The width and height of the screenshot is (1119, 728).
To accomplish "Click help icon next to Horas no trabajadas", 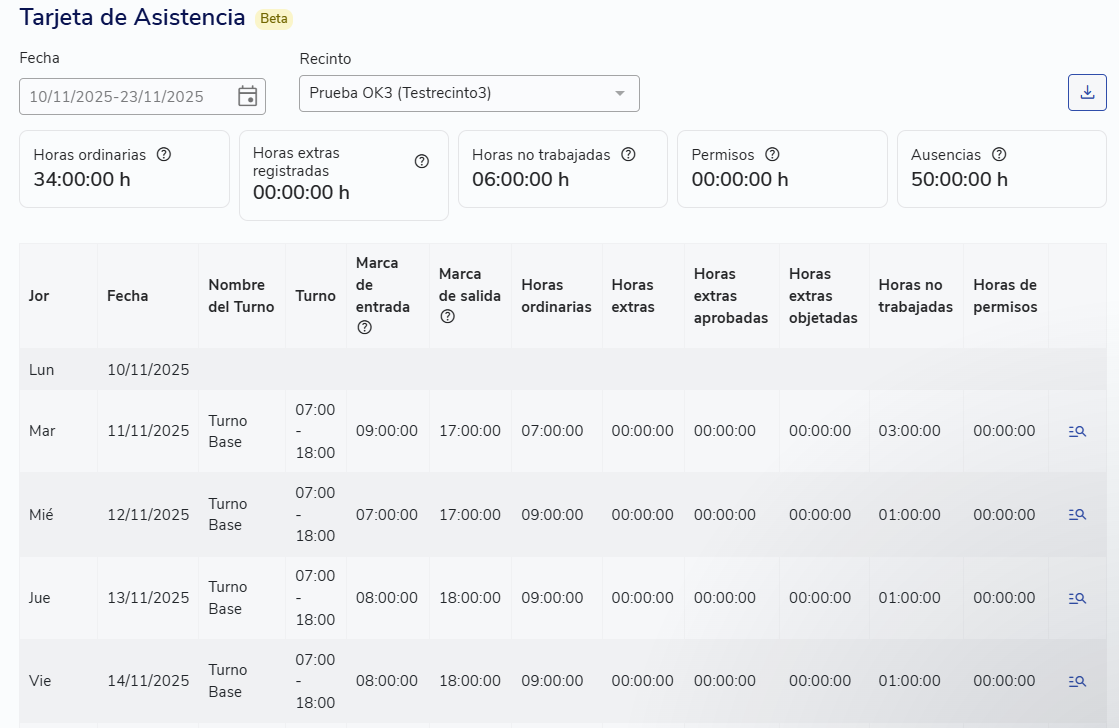I will (628, 155).
